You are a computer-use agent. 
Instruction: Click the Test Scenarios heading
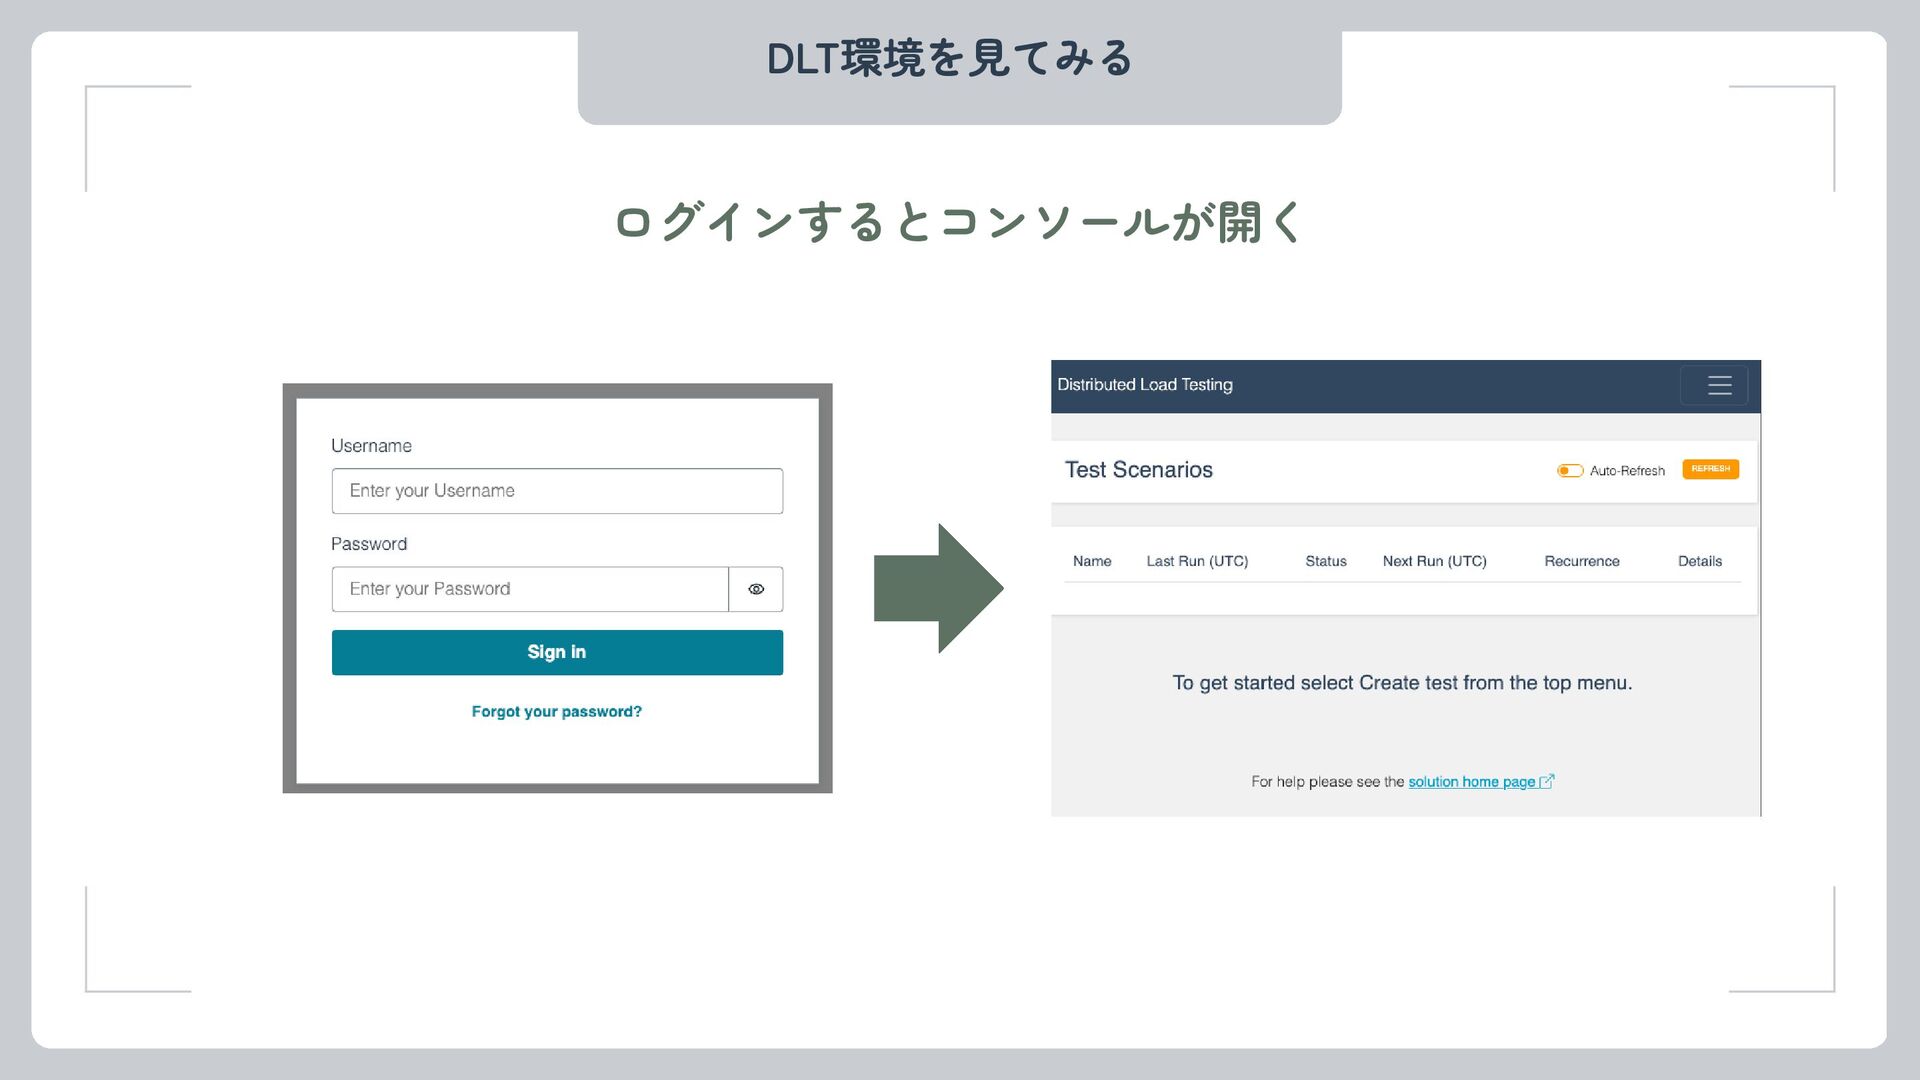tap(1138, 470)
